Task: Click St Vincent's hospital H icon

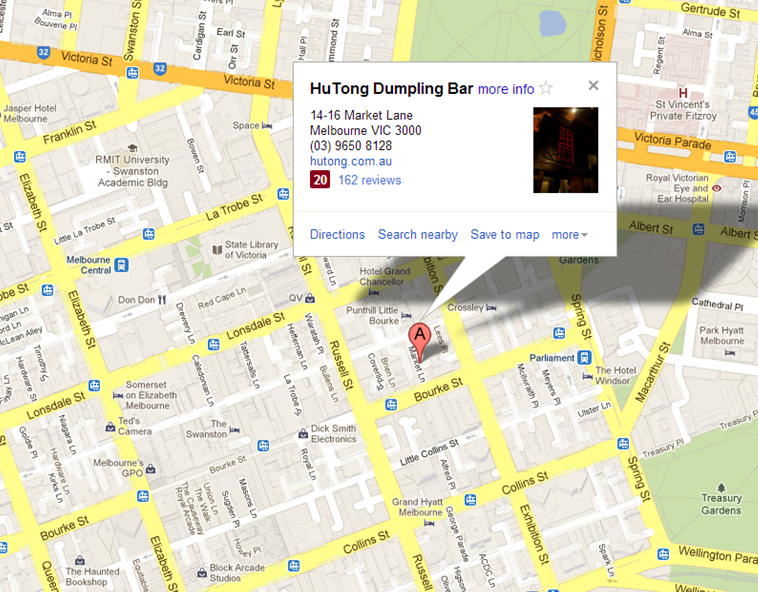Action: click(683, 92)
